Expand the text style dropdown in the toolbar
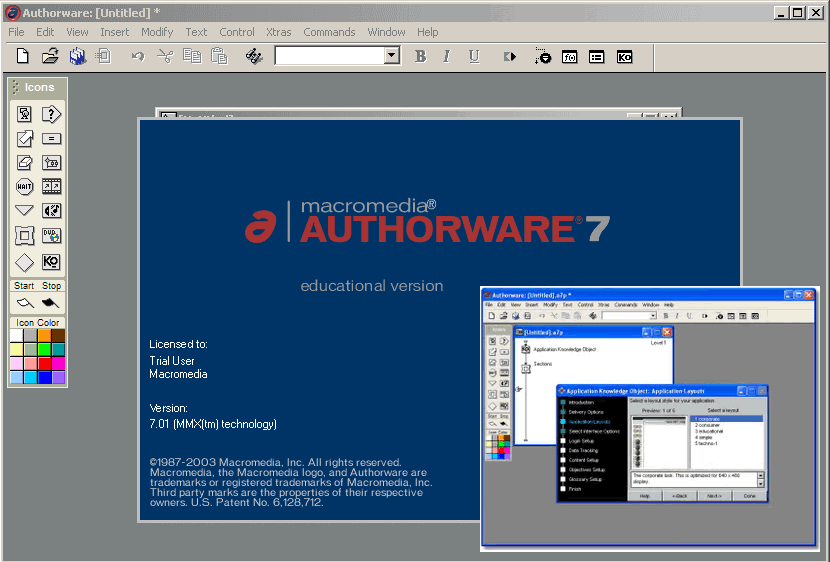830x562 pixels. tap(392, 57)
